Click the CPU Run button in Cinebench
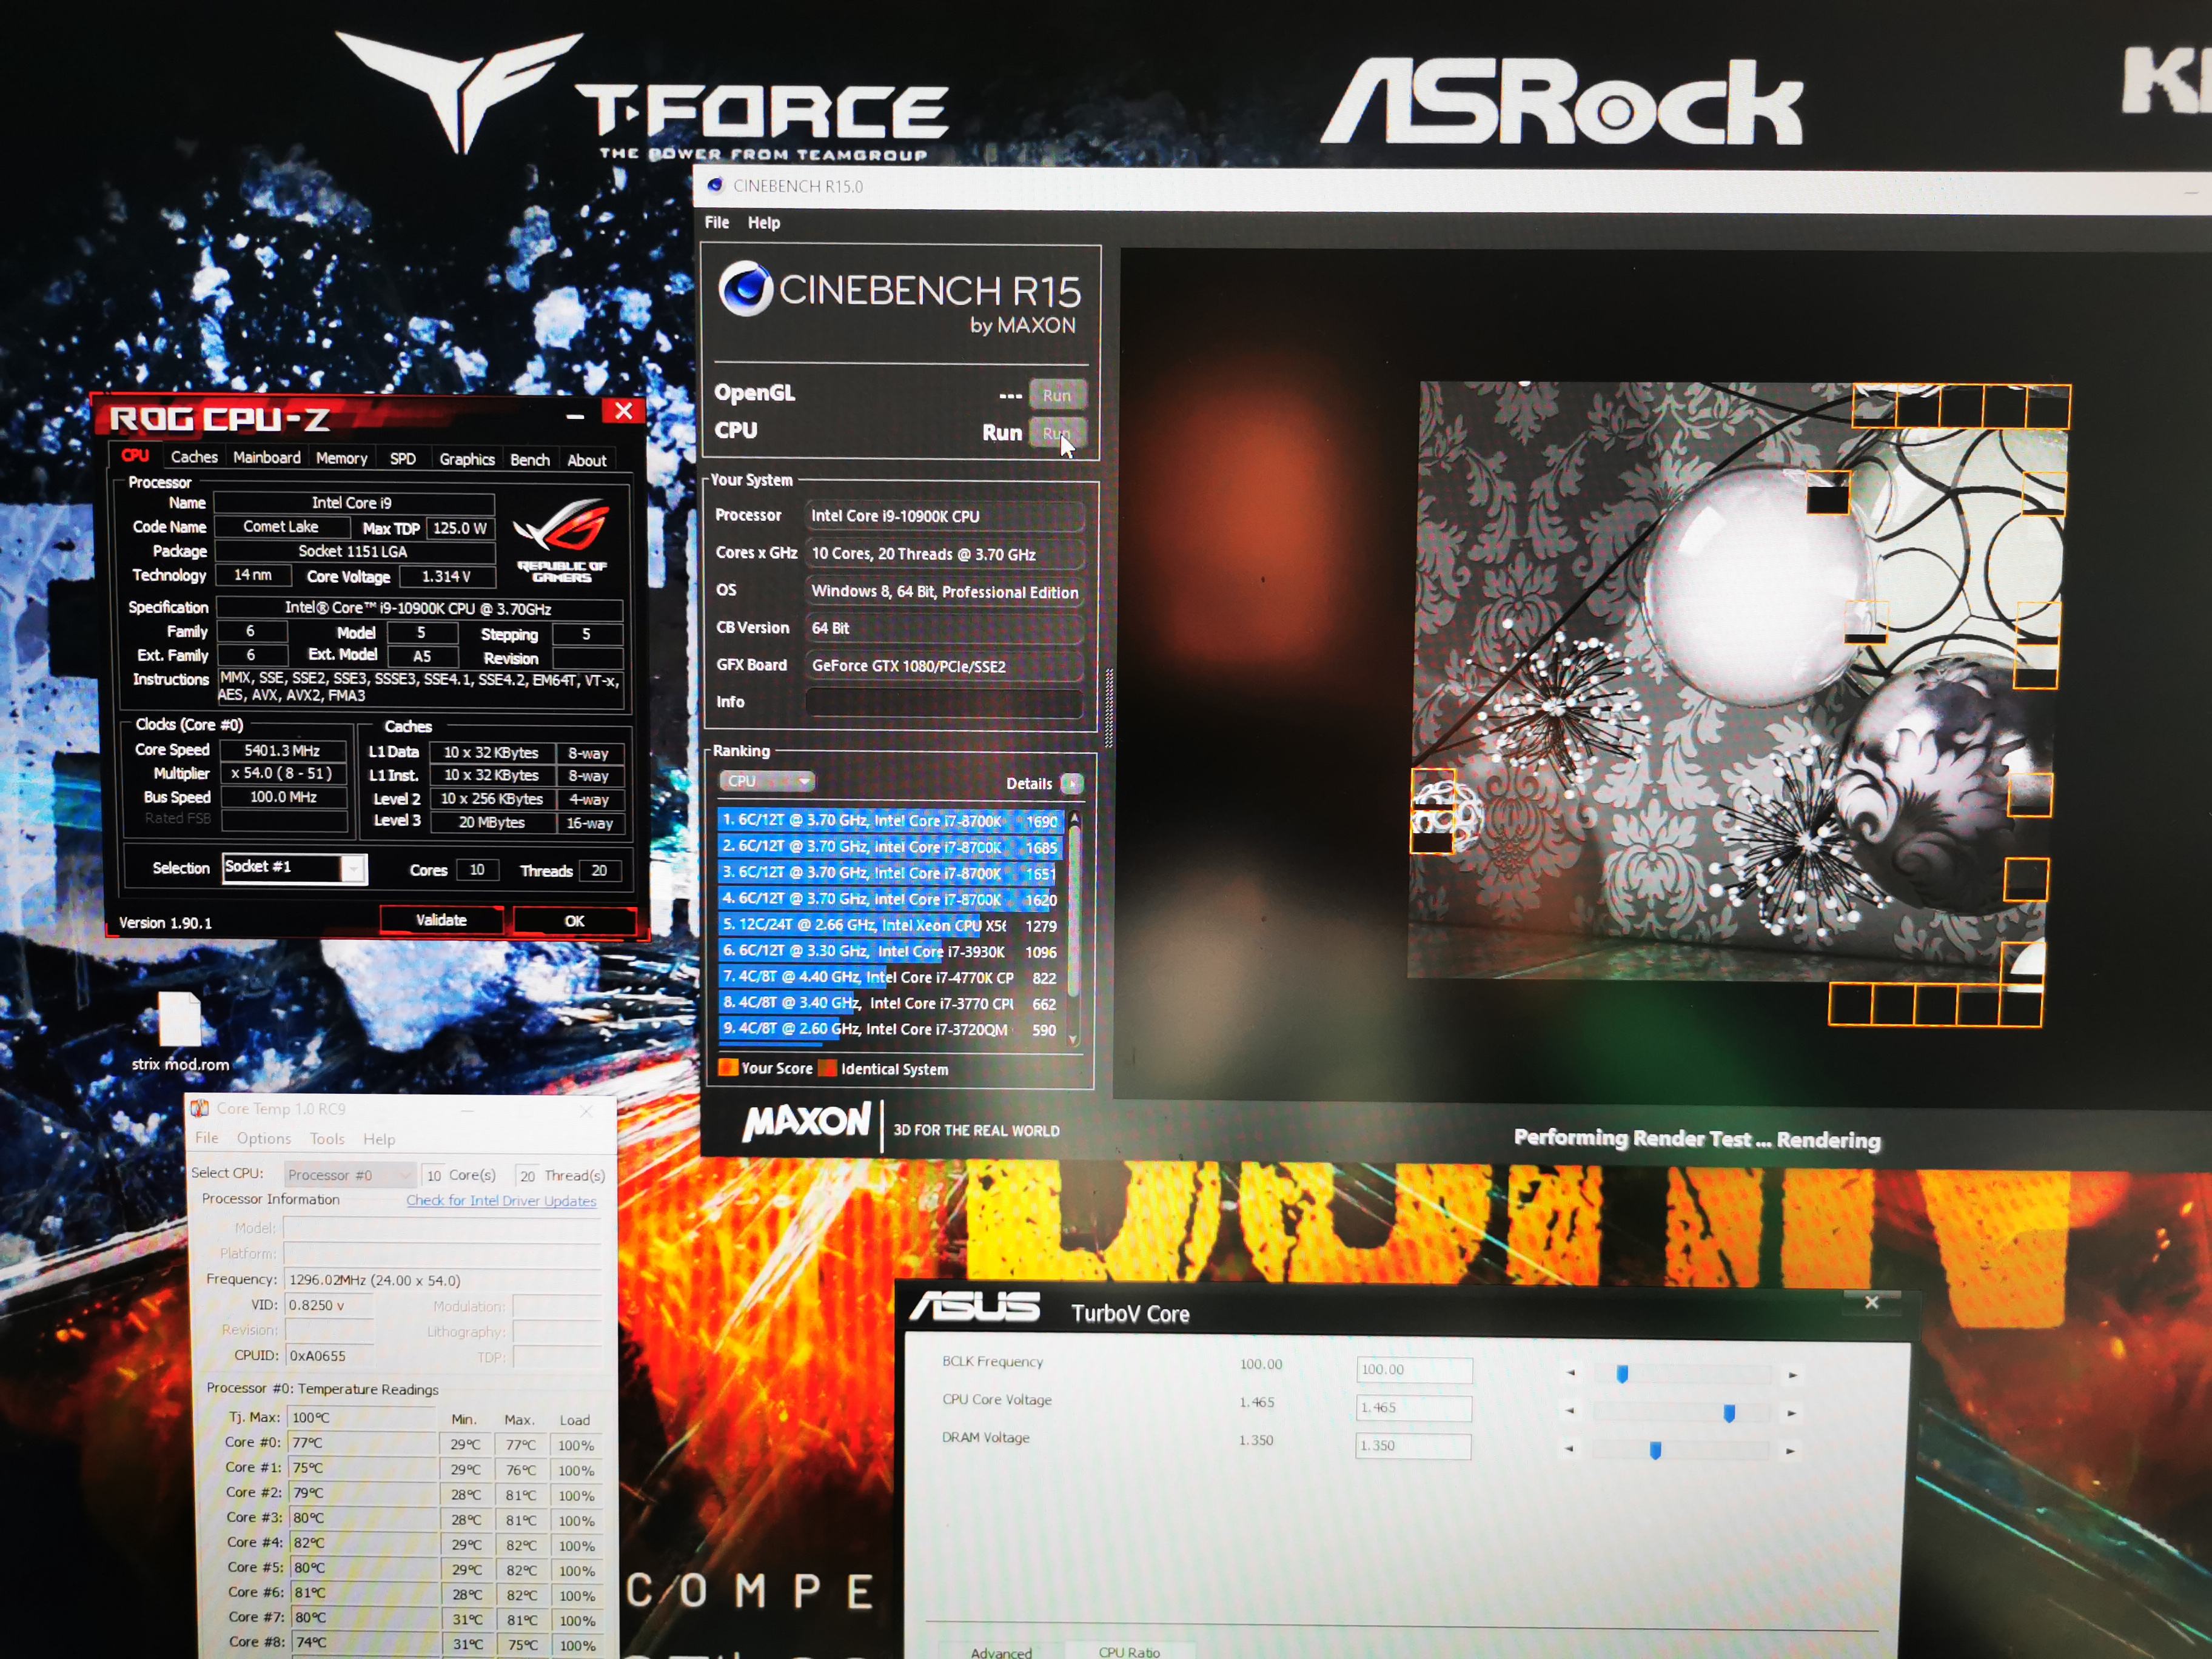Image resolution: width=2212 pixels, height=1659 pixels. click(1057, 433)
